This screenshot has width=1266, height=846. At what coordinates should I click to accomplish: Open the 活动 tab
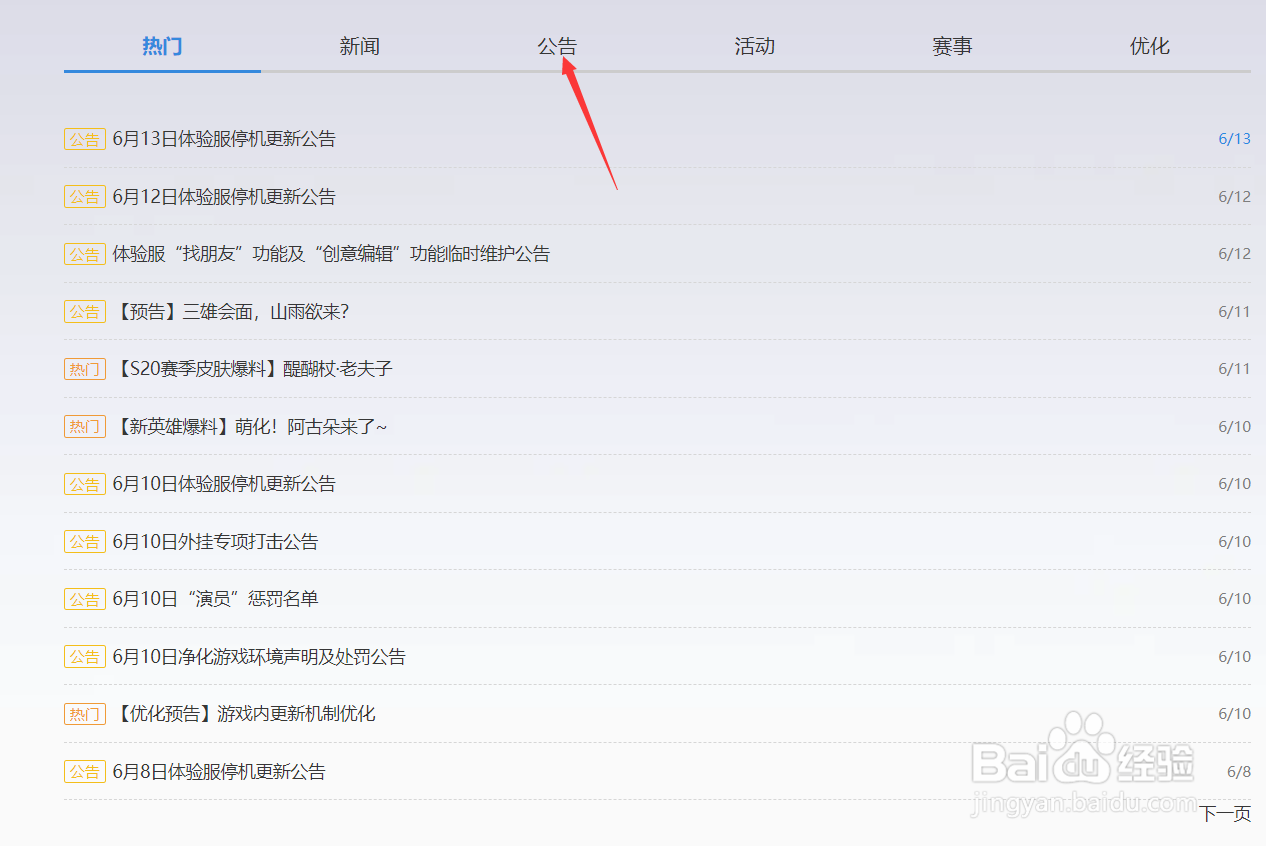[755, 46]
